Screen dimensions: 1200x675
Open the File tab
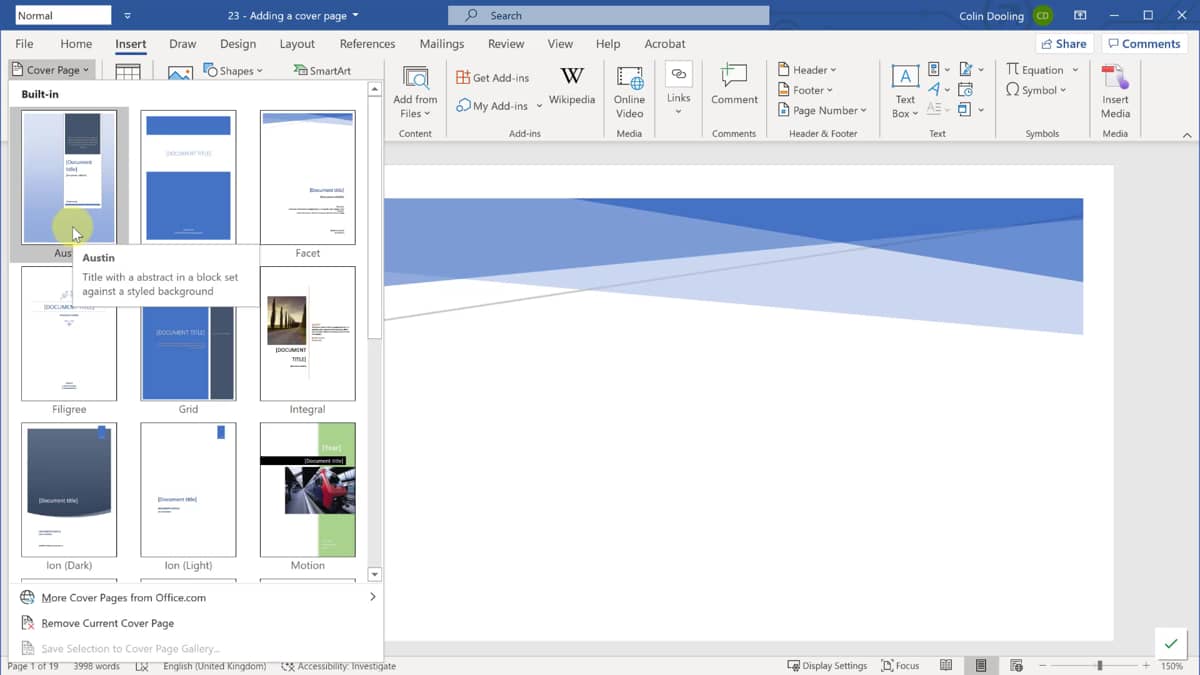pyautogui.click(x=24, y=44)
